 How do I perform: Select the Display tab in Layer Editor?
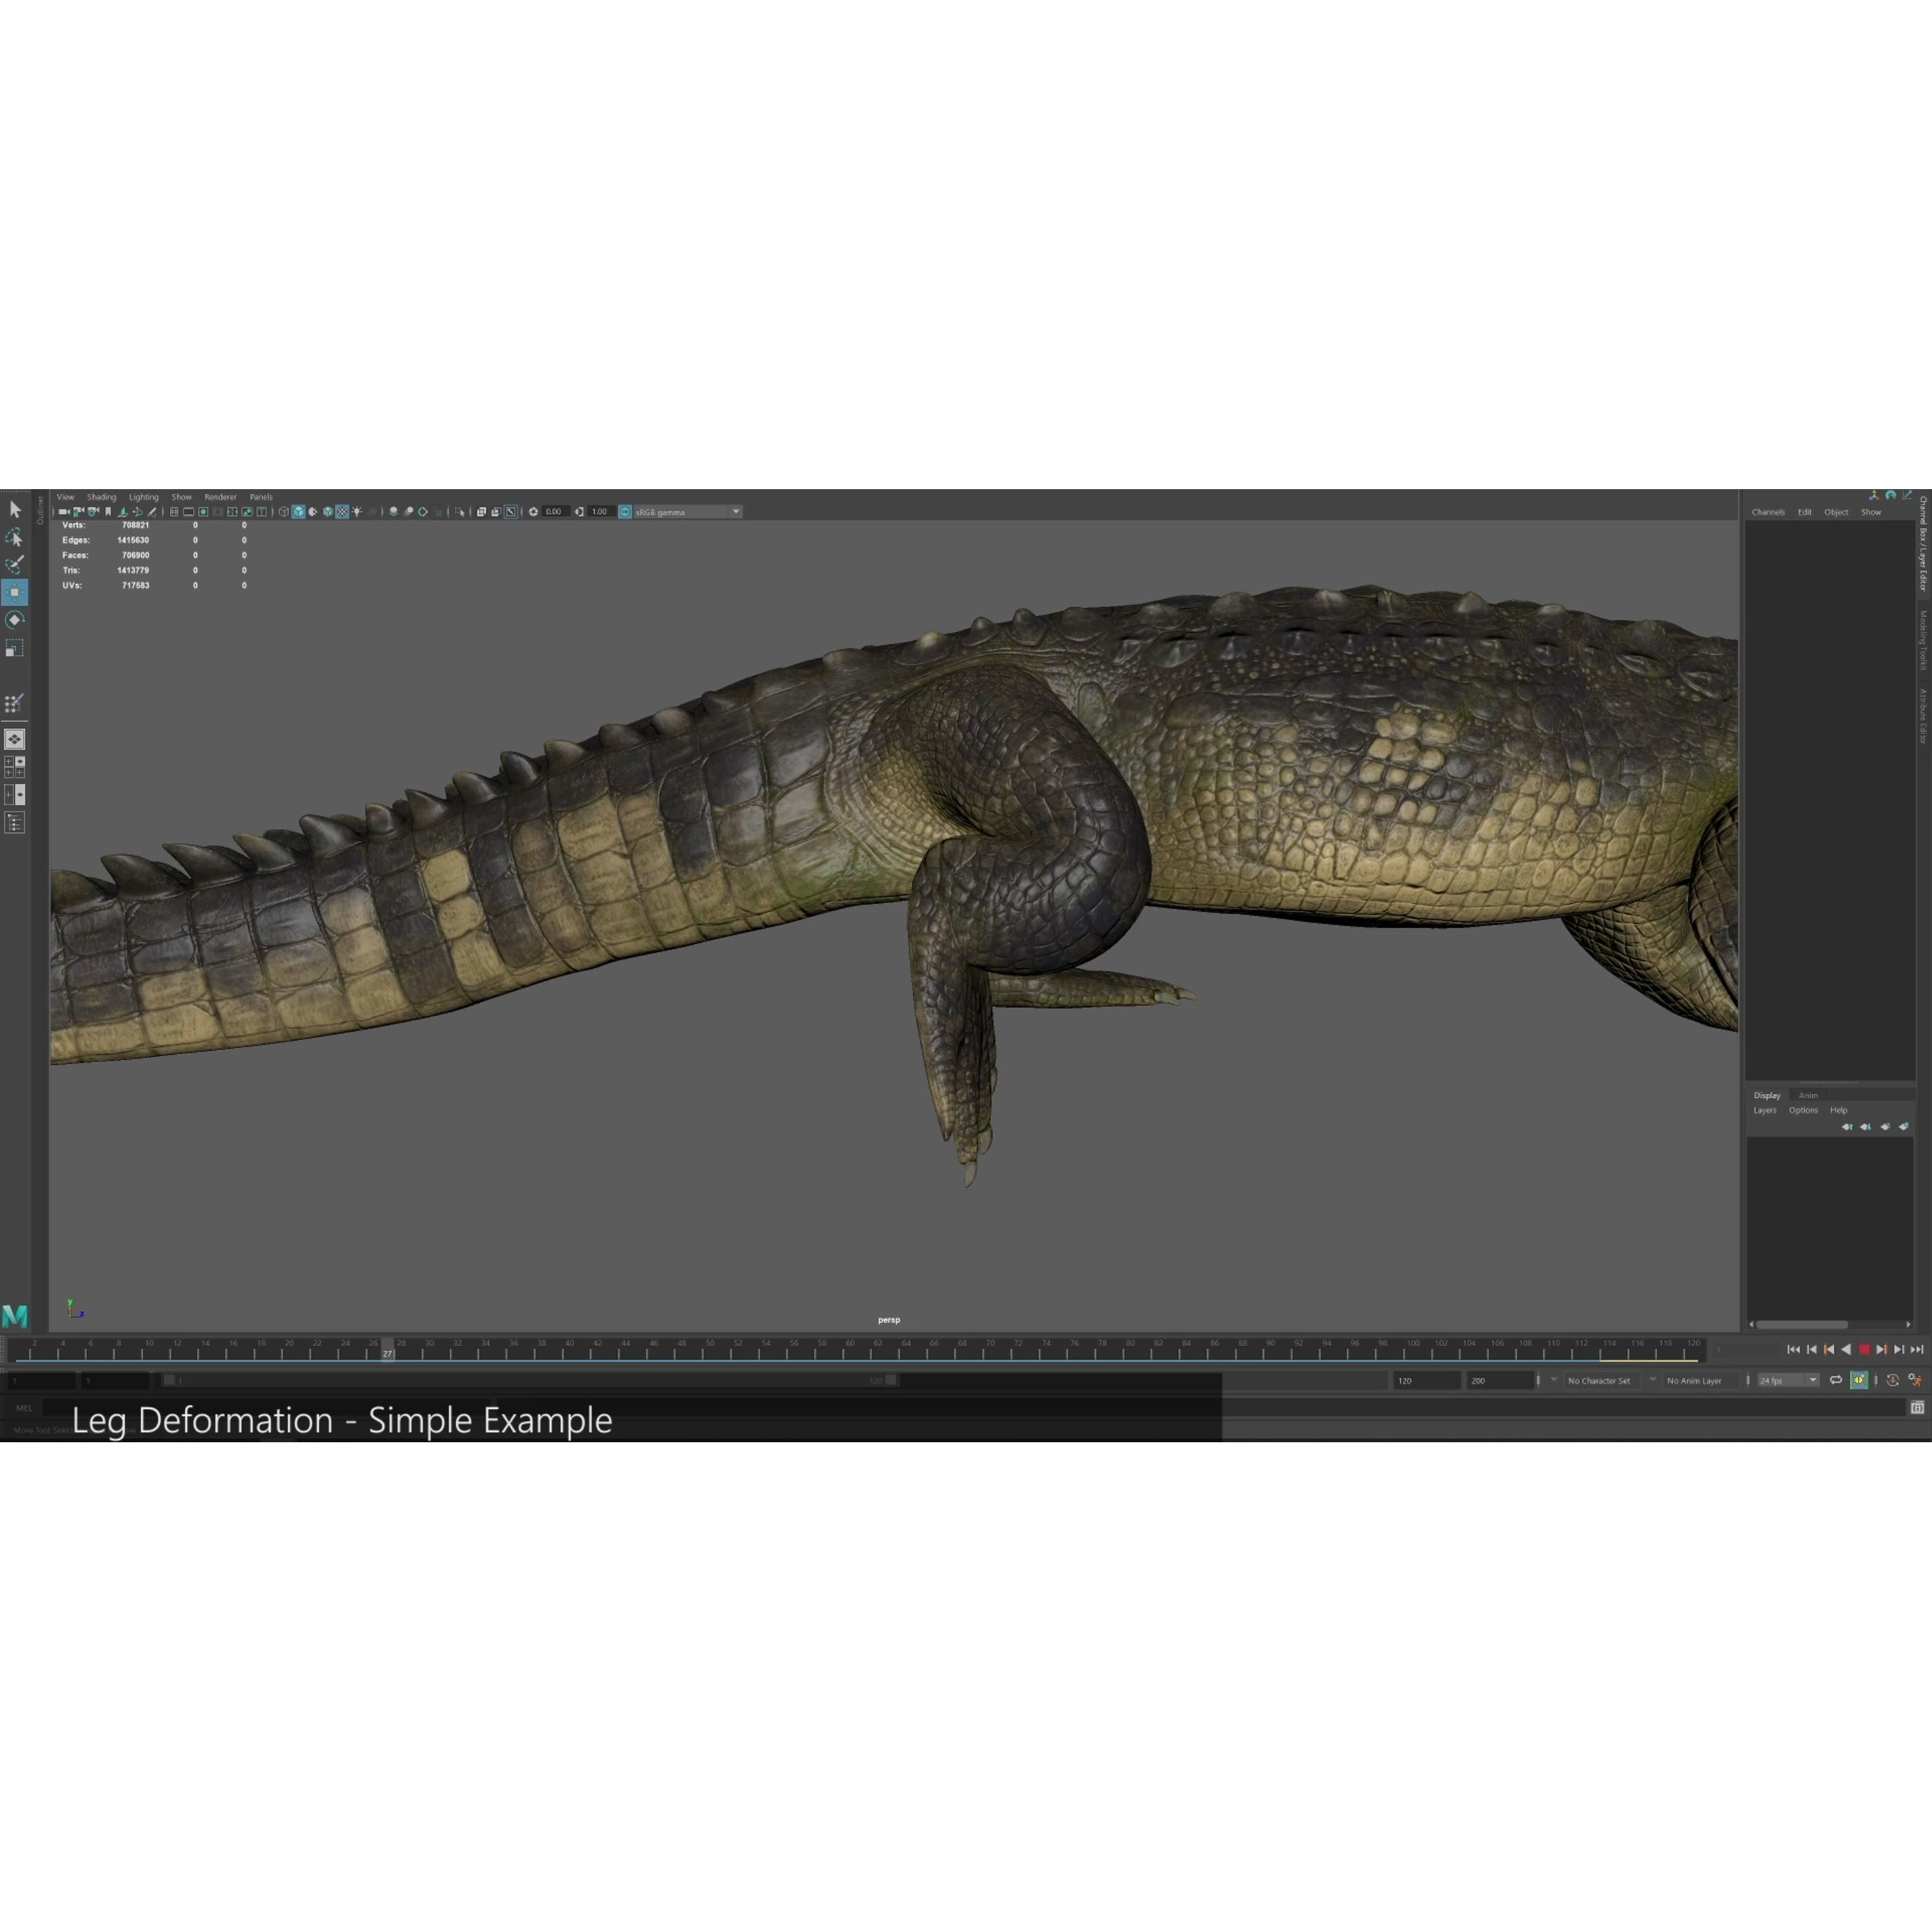tap(1767, 1095)
